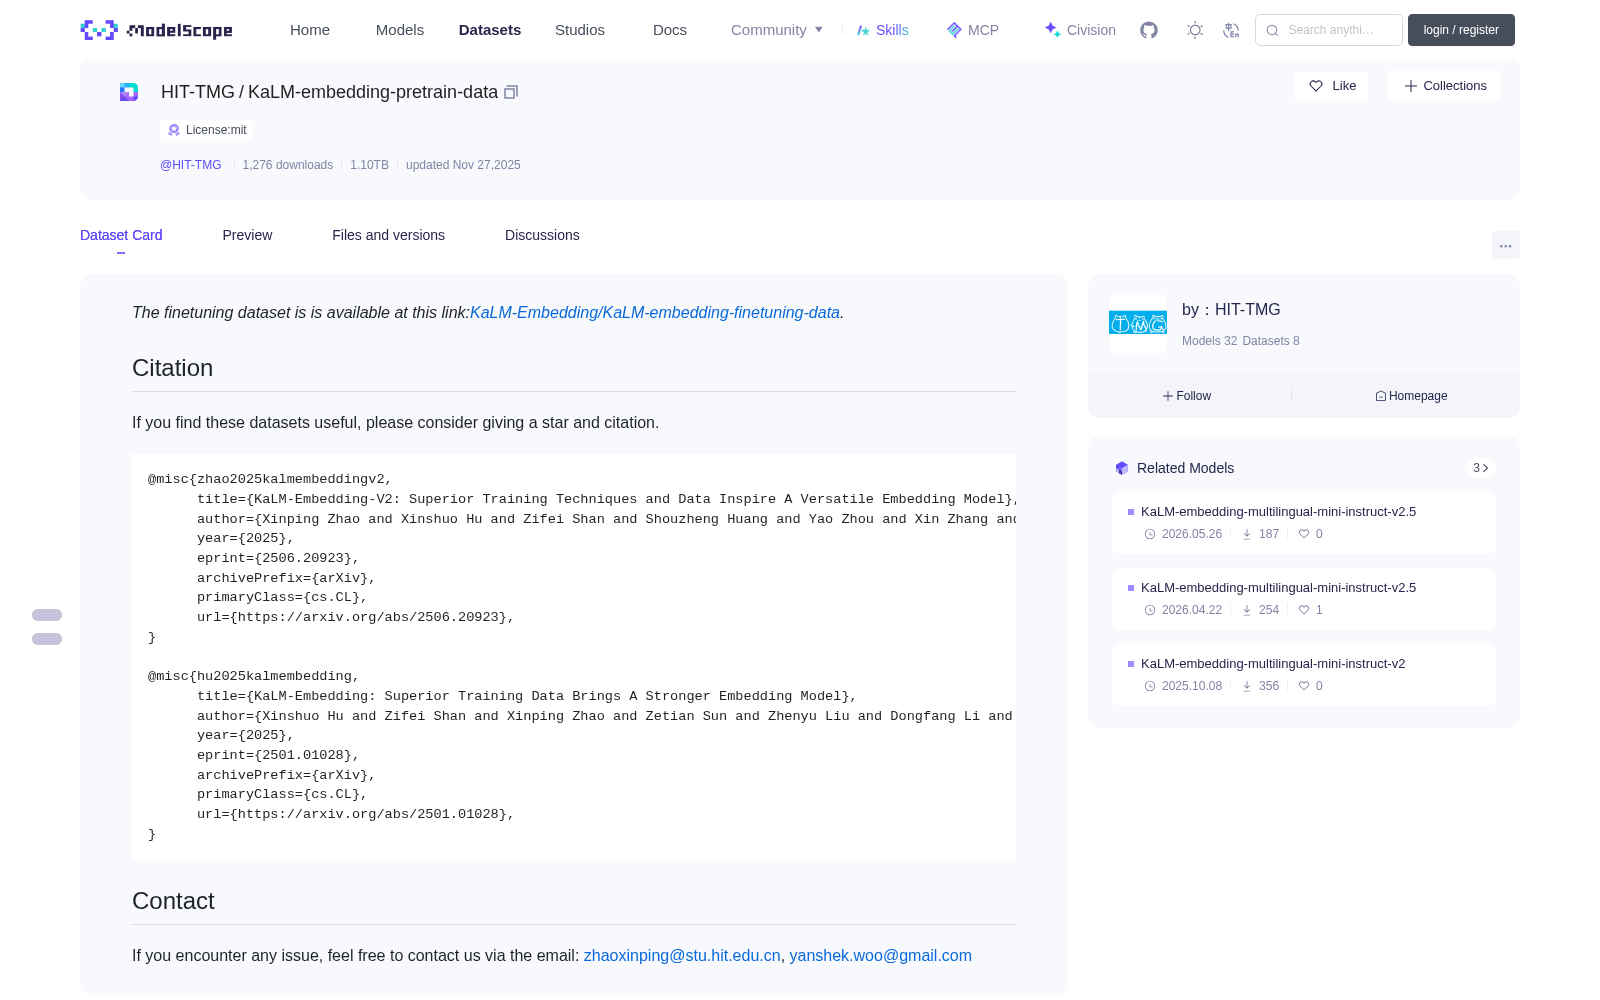The image size is (1600, 1000).
Task: Expand the Community dropdown menu
Action: 777,30
